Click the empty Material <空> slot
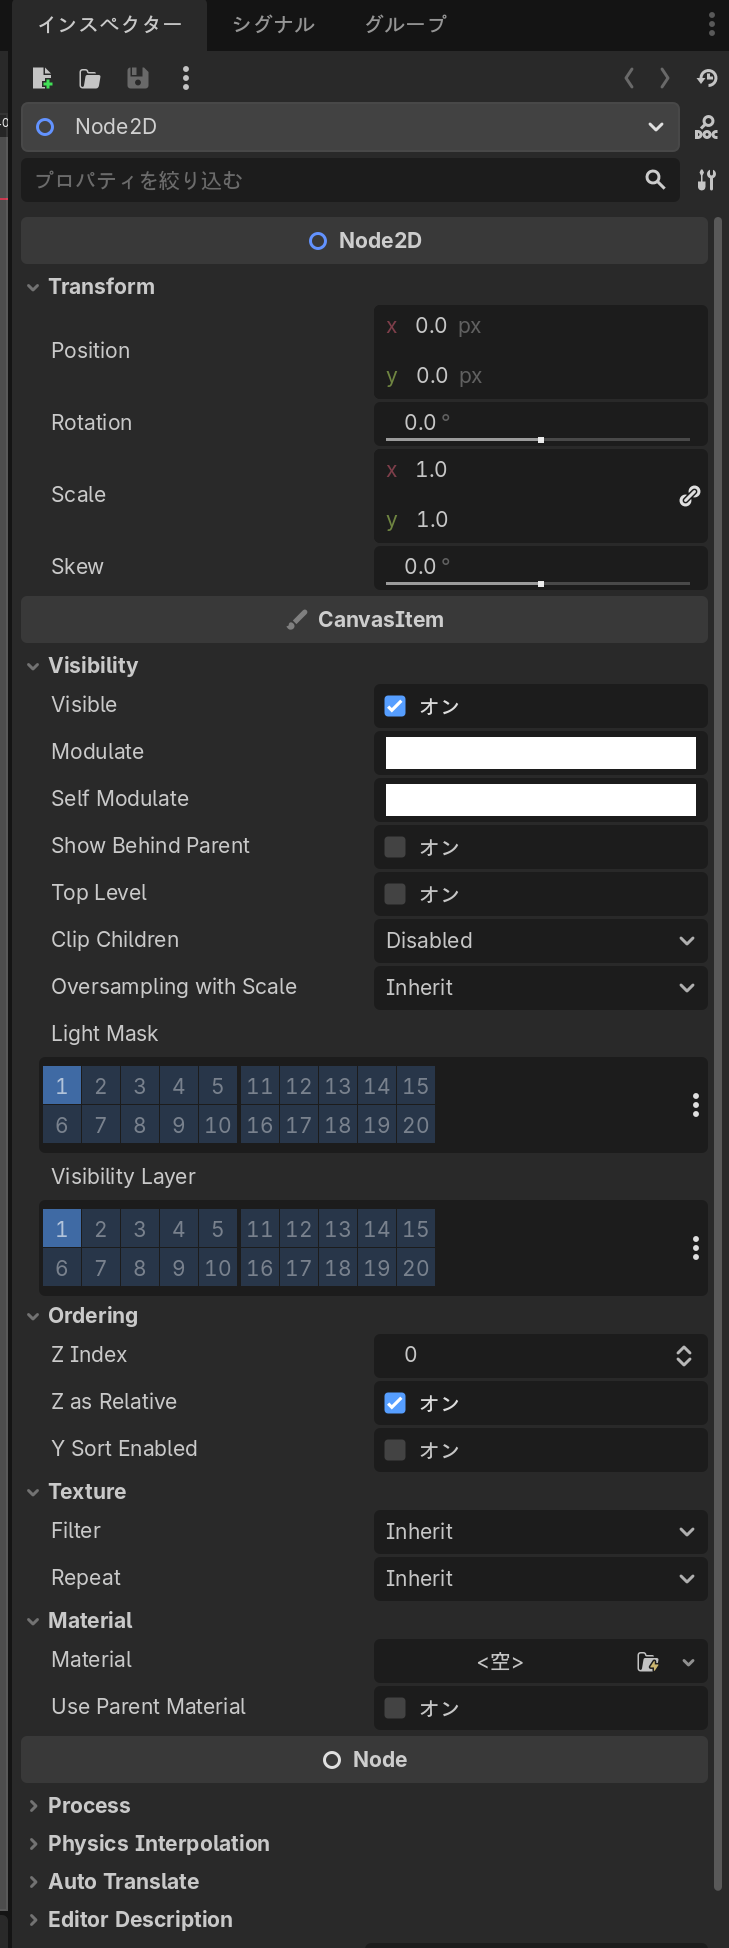729x1948 pixels. (x=501, y=1662)
